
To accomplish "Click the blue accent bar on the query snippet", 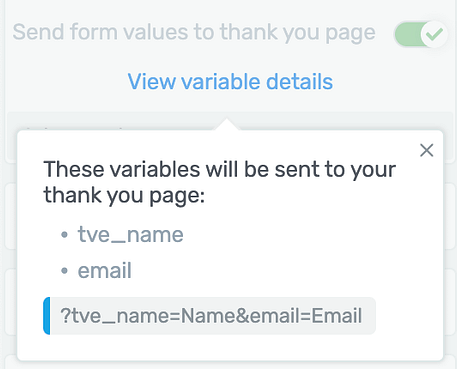I will [x=47, y=316].
